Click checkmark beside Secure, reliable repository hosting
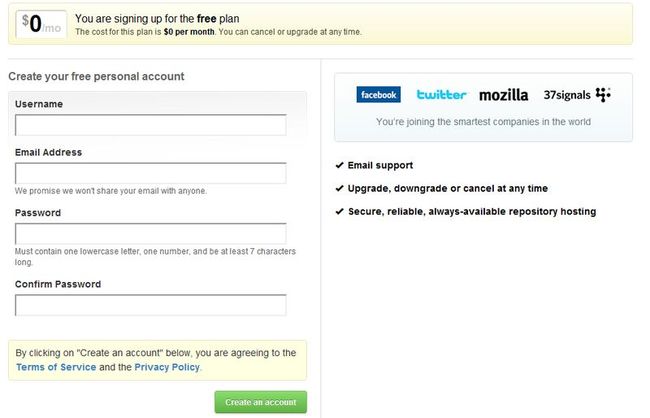 [340, 211]
